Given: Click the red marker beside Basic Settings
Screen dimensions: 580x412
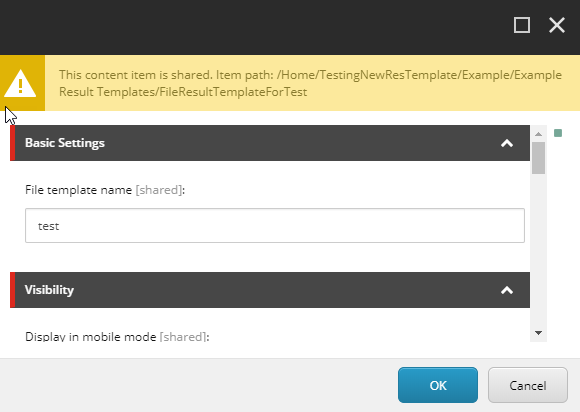Looking at the screenshot, I should coord(13,143).
